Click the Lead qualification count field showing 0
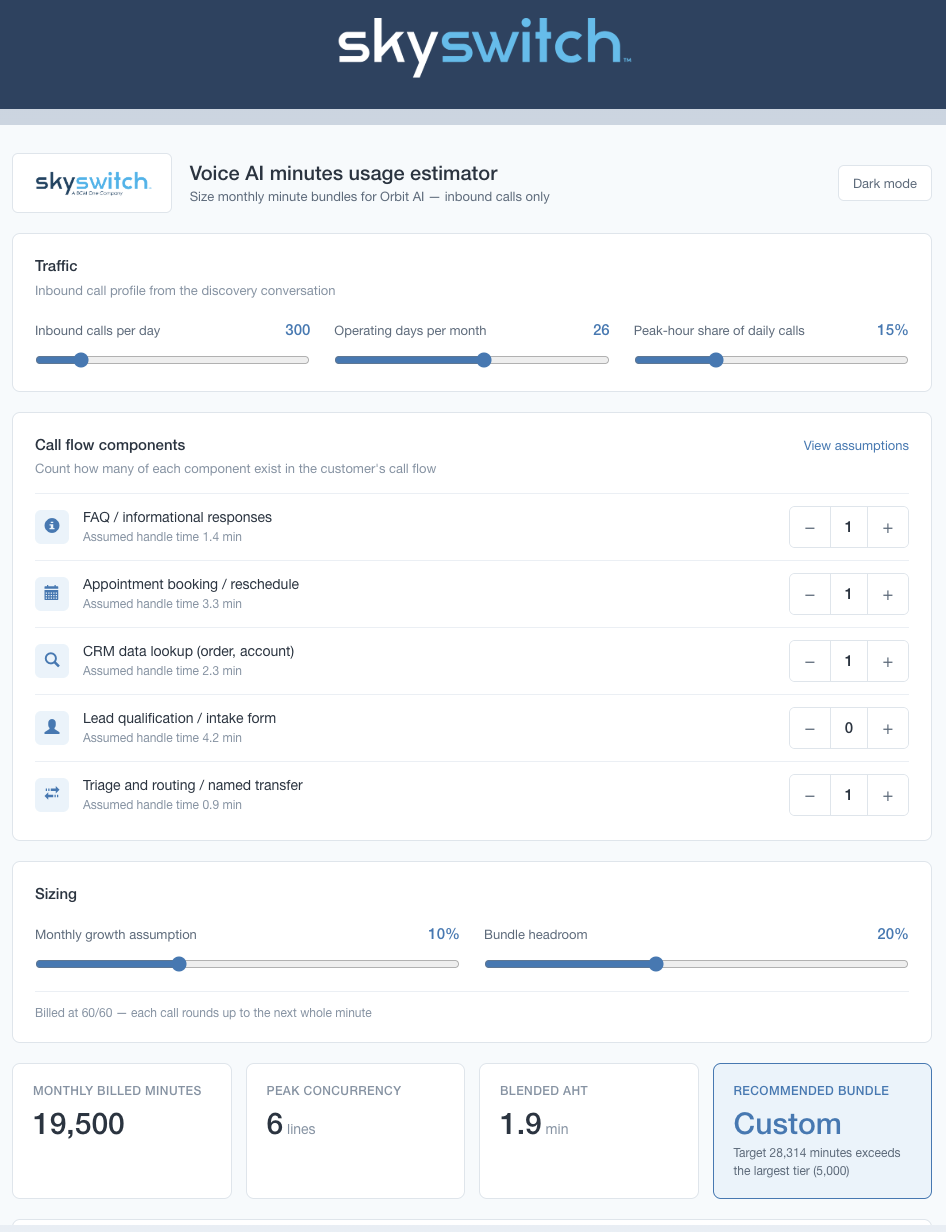This screenshot has height=1232, width=946. coord(849,728)
